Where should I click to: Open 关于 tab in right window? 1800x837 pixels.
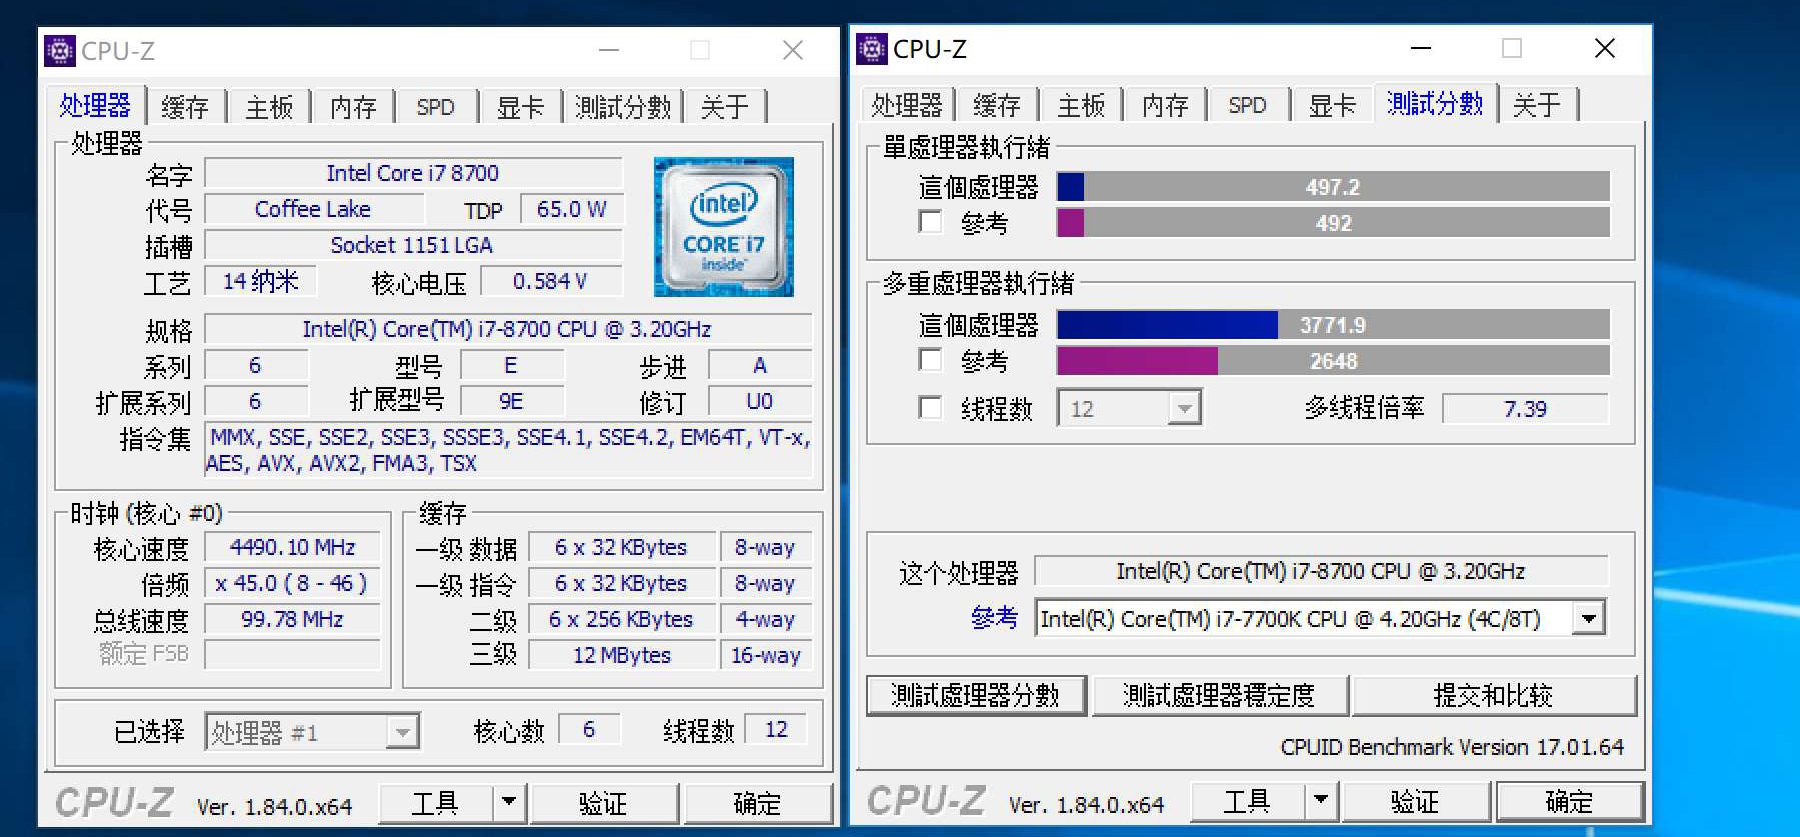point(1537,105)
